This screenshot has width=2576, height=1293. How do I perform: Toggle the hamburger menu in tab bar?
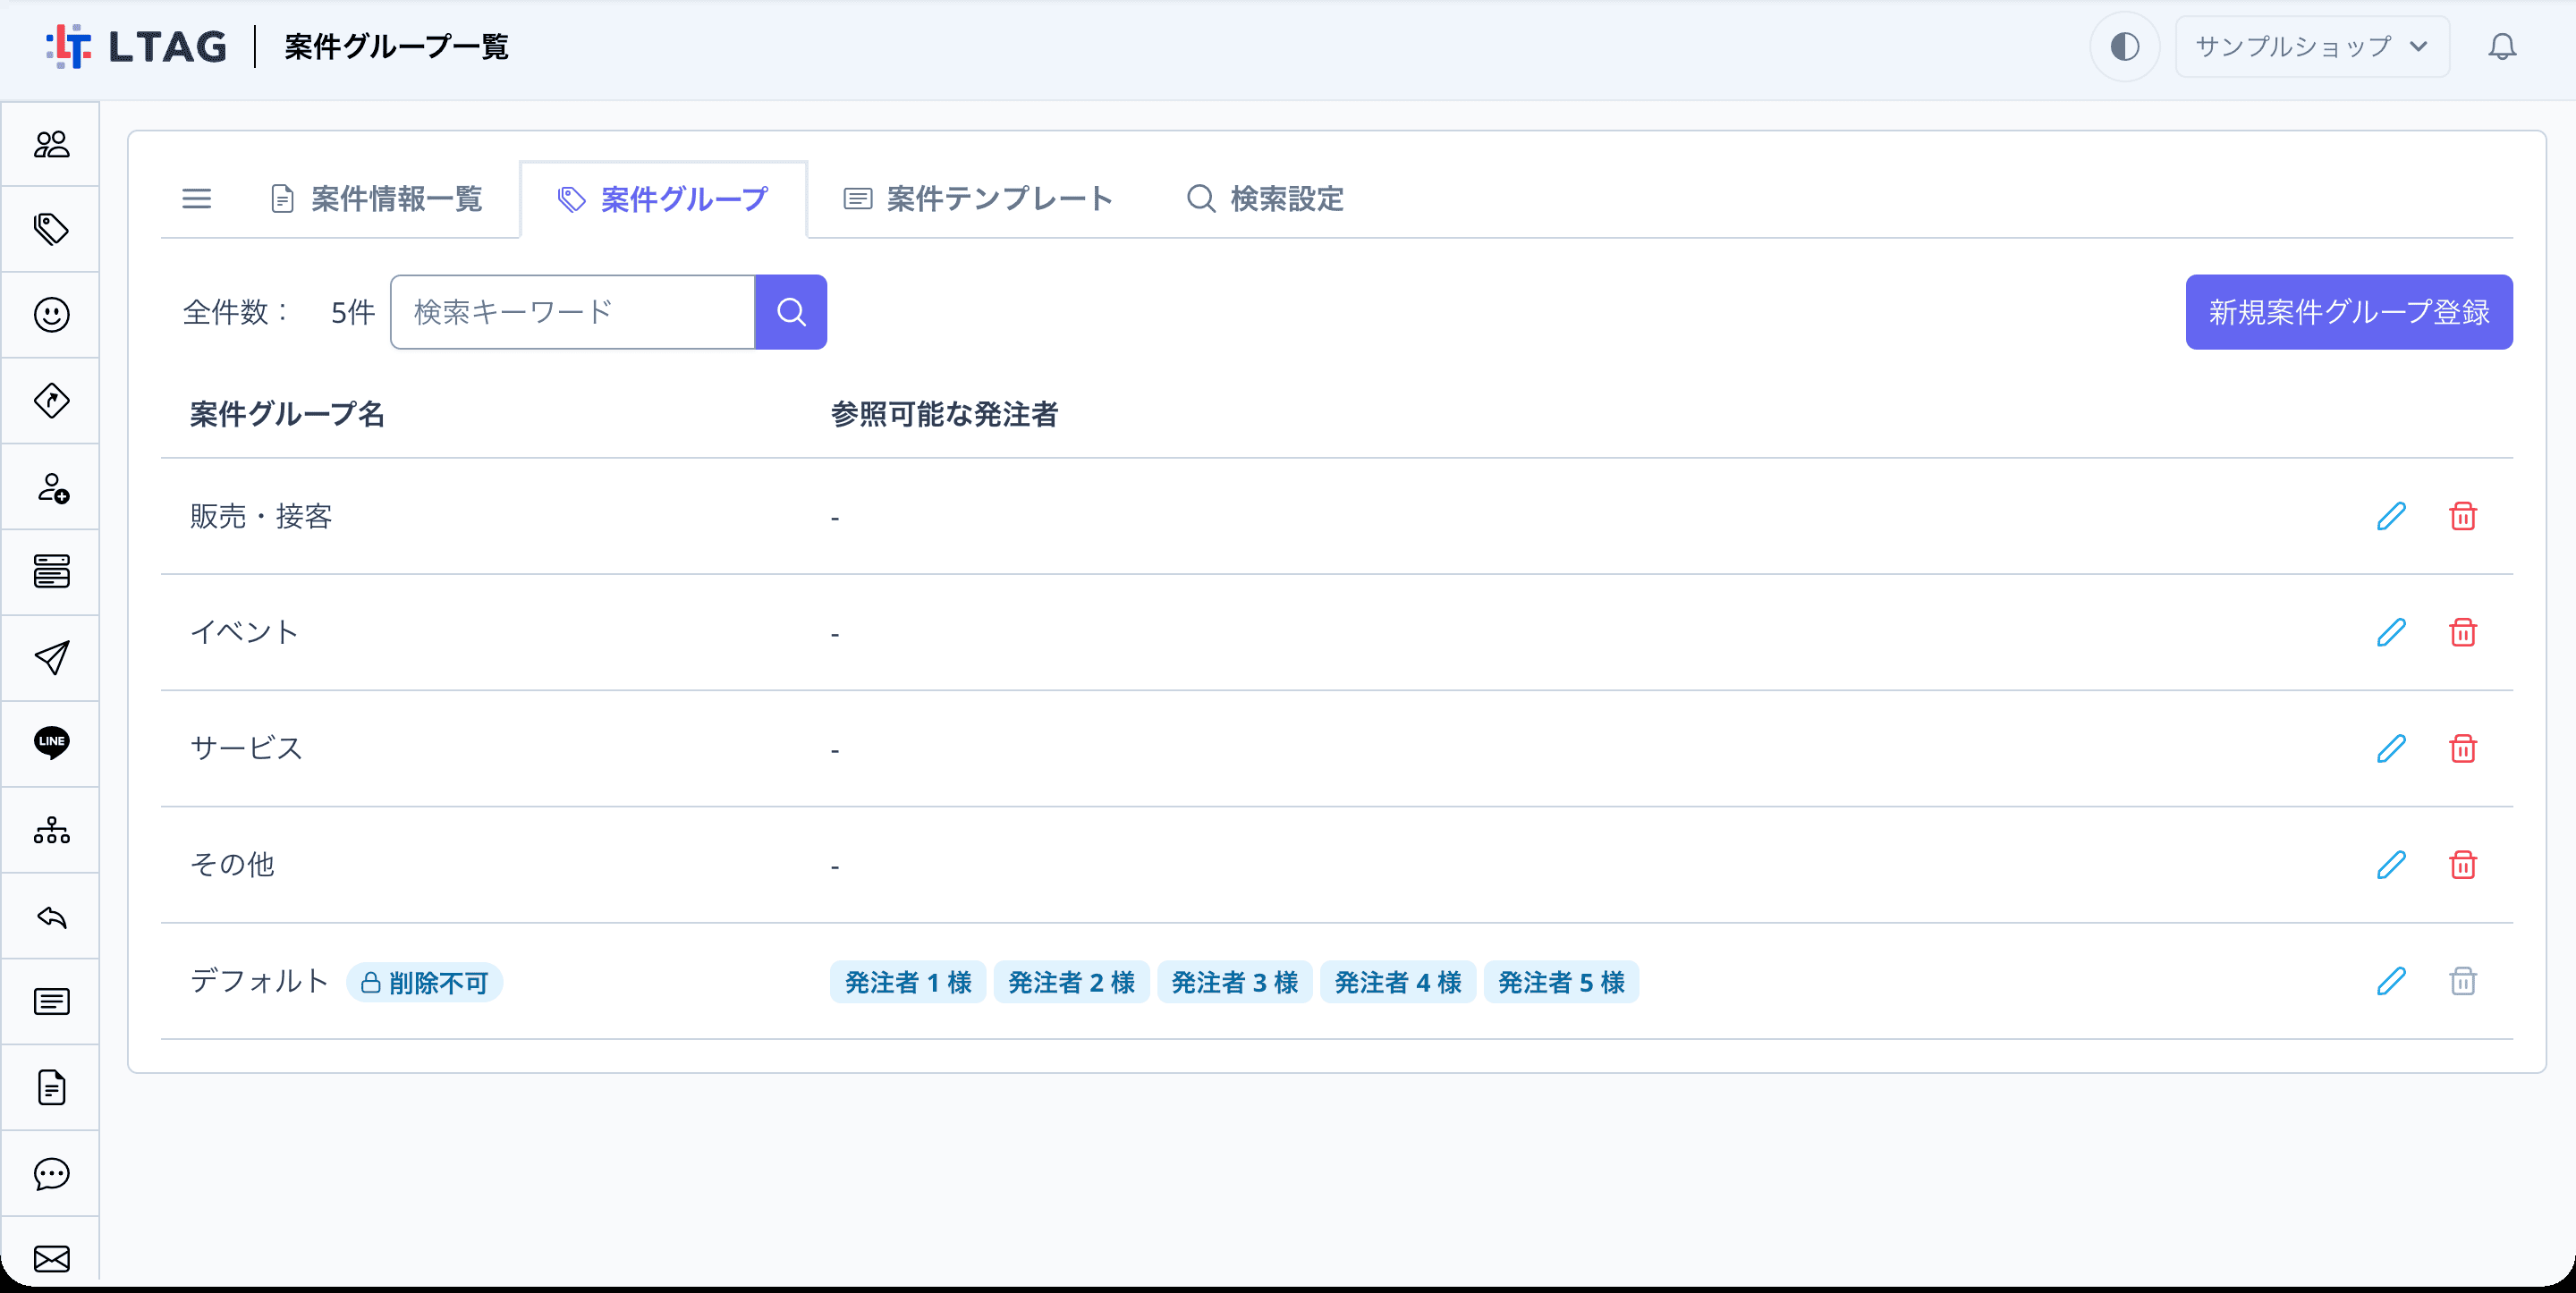pyautogui.click(x=197, y=199)
